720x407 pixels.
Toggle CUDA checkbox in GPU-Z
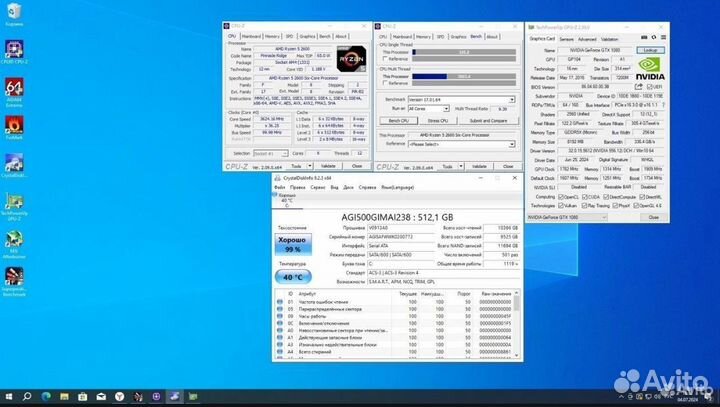[585, 197]
